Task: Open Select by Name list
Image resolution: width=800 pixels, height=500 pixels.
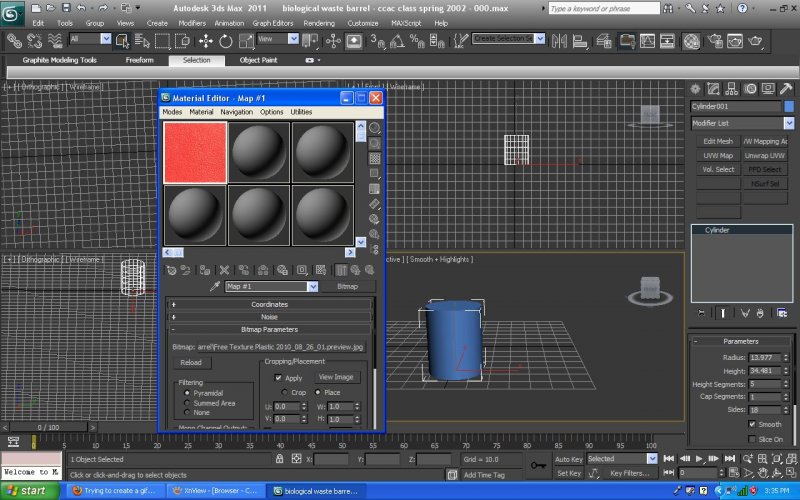Action: (142, 41)
